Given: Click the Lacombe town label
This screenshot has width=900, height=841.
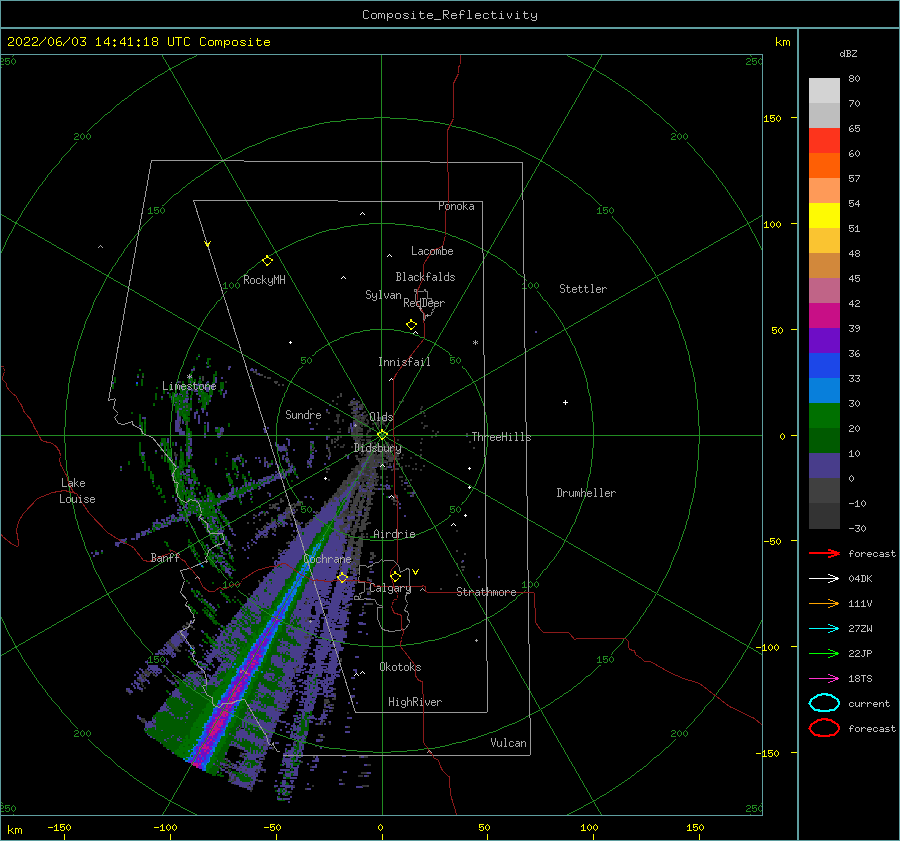Looking at the screenshot, I should [x=432, y=251].
